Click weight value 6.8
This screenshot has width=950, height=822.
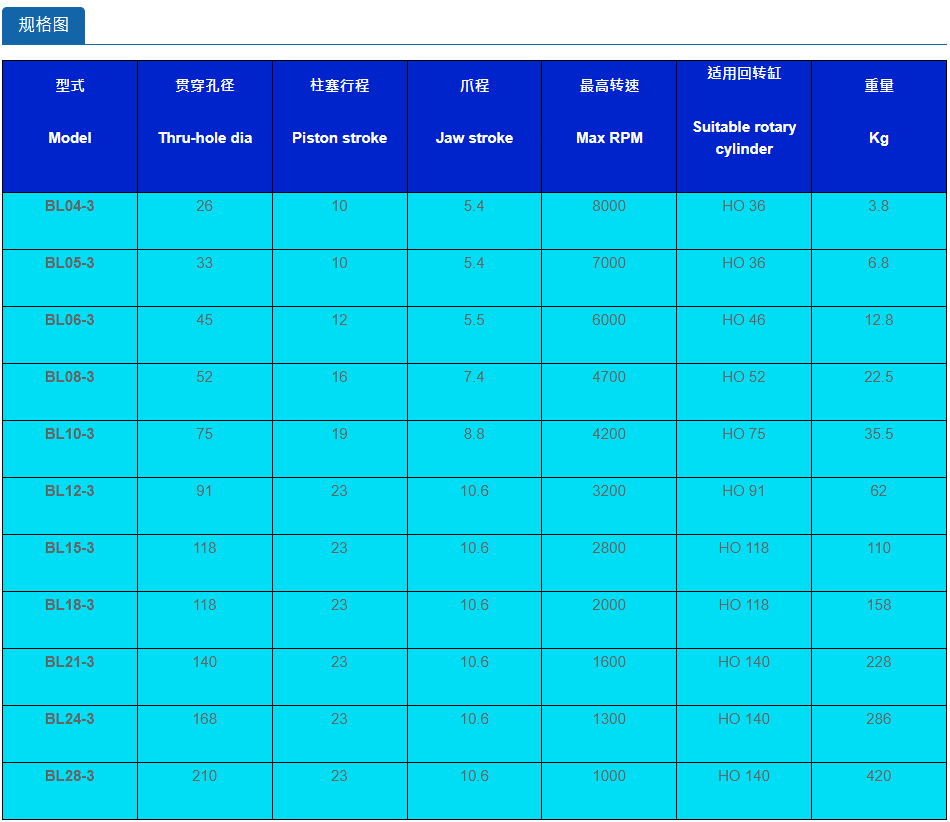(879, 263)
